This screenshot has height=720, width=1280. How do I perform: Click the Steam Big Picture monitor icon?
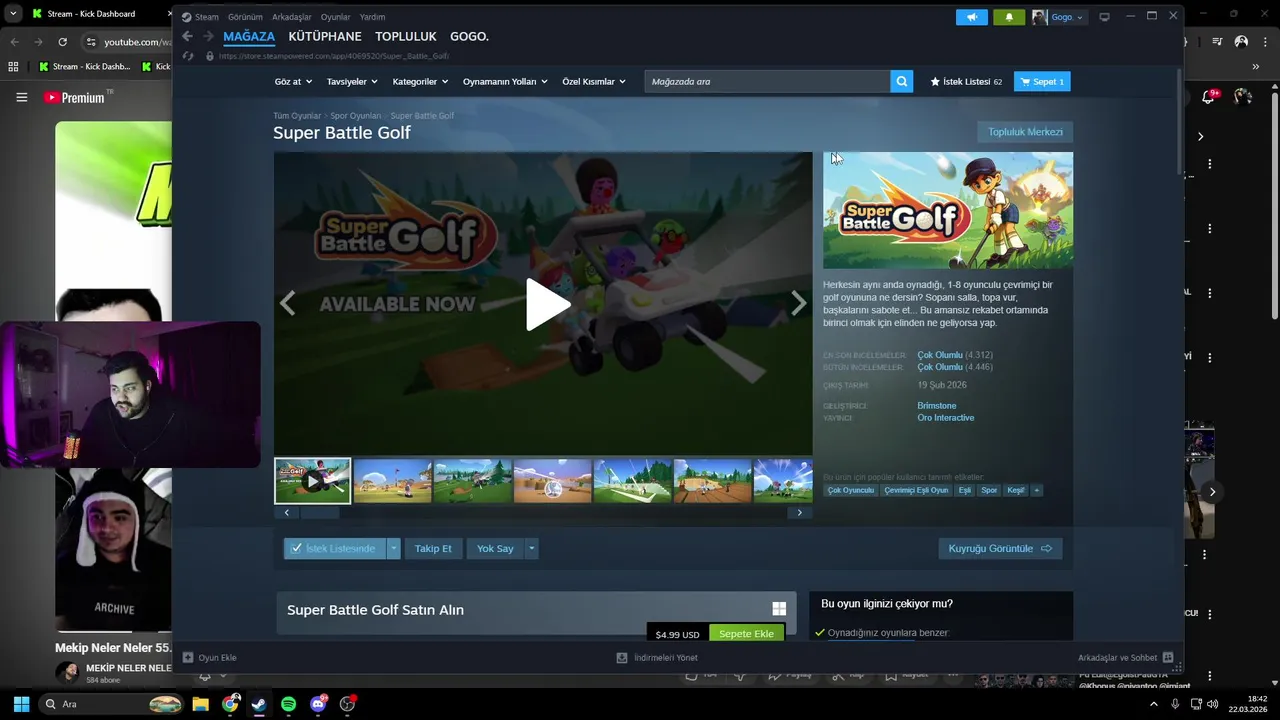tap(1104, 17)
